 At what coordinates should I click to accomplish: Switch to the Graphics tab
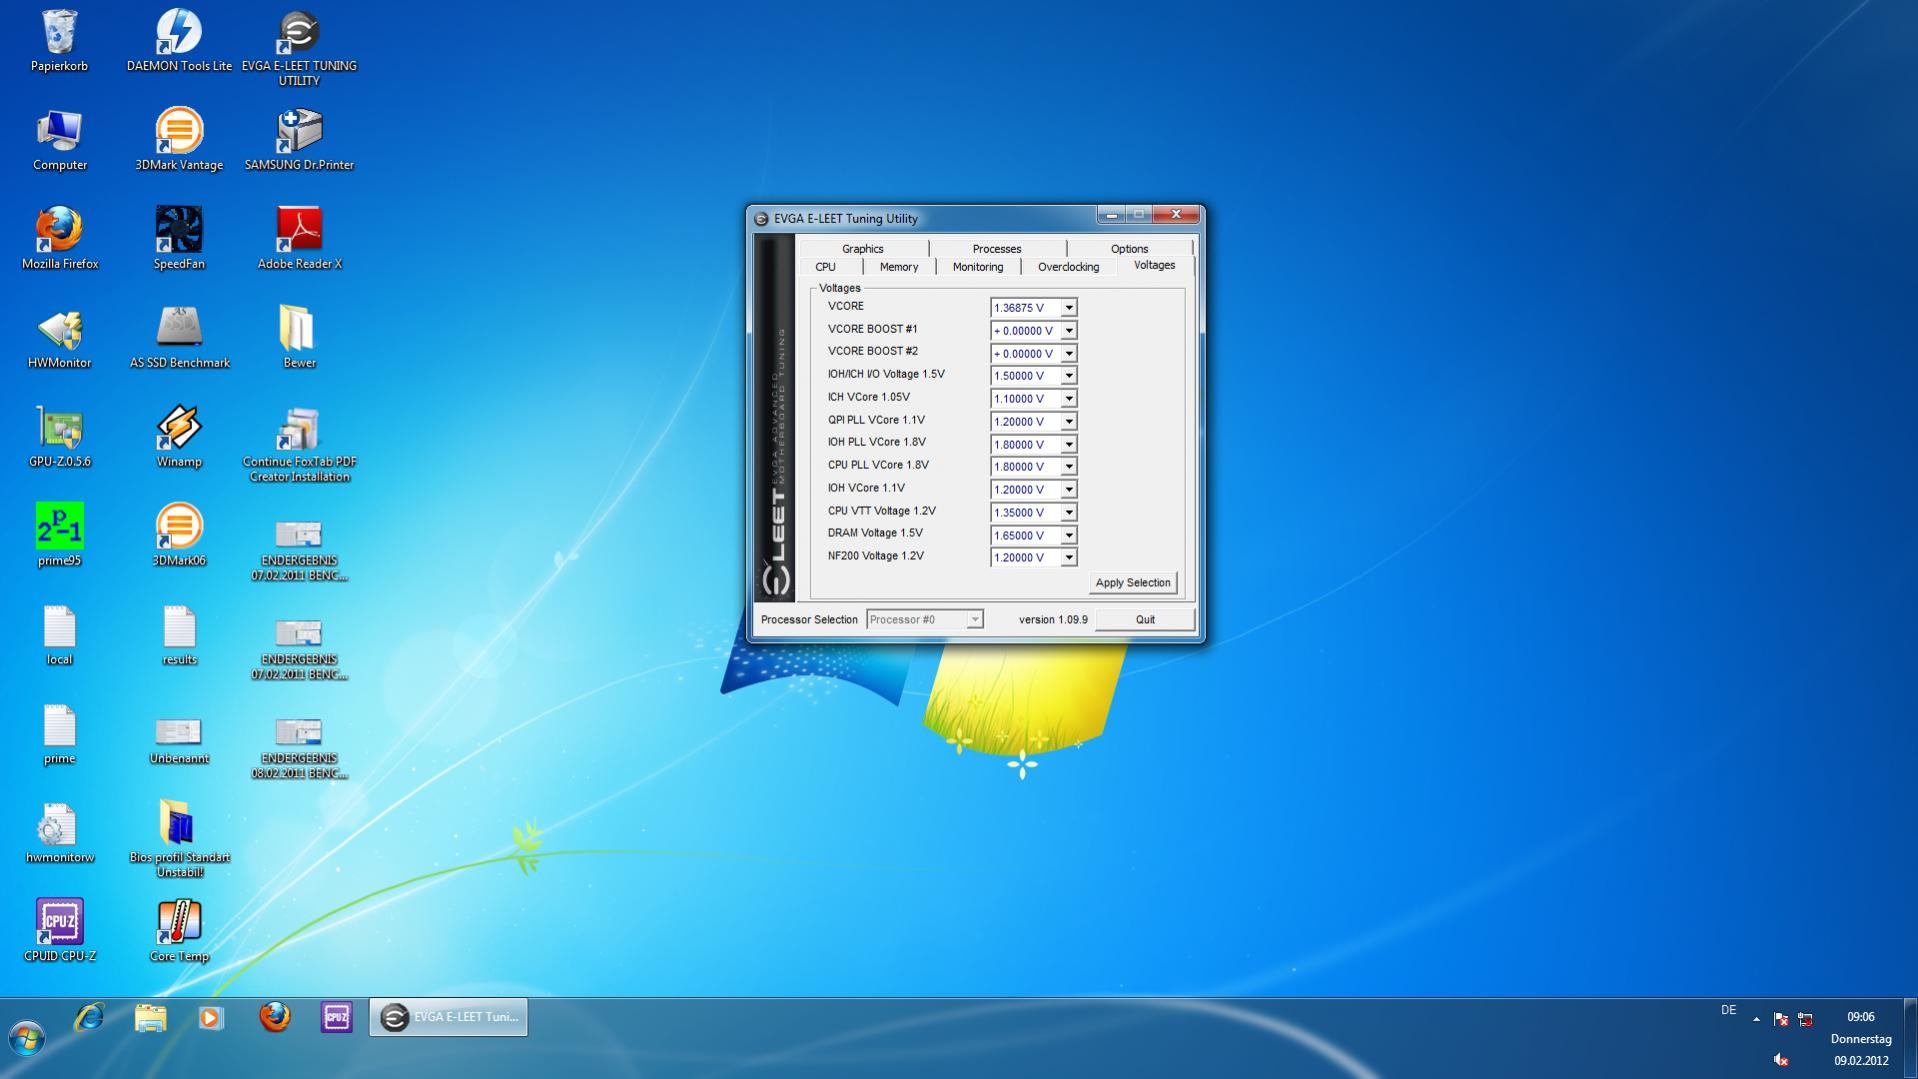click(x=863, y=248)
